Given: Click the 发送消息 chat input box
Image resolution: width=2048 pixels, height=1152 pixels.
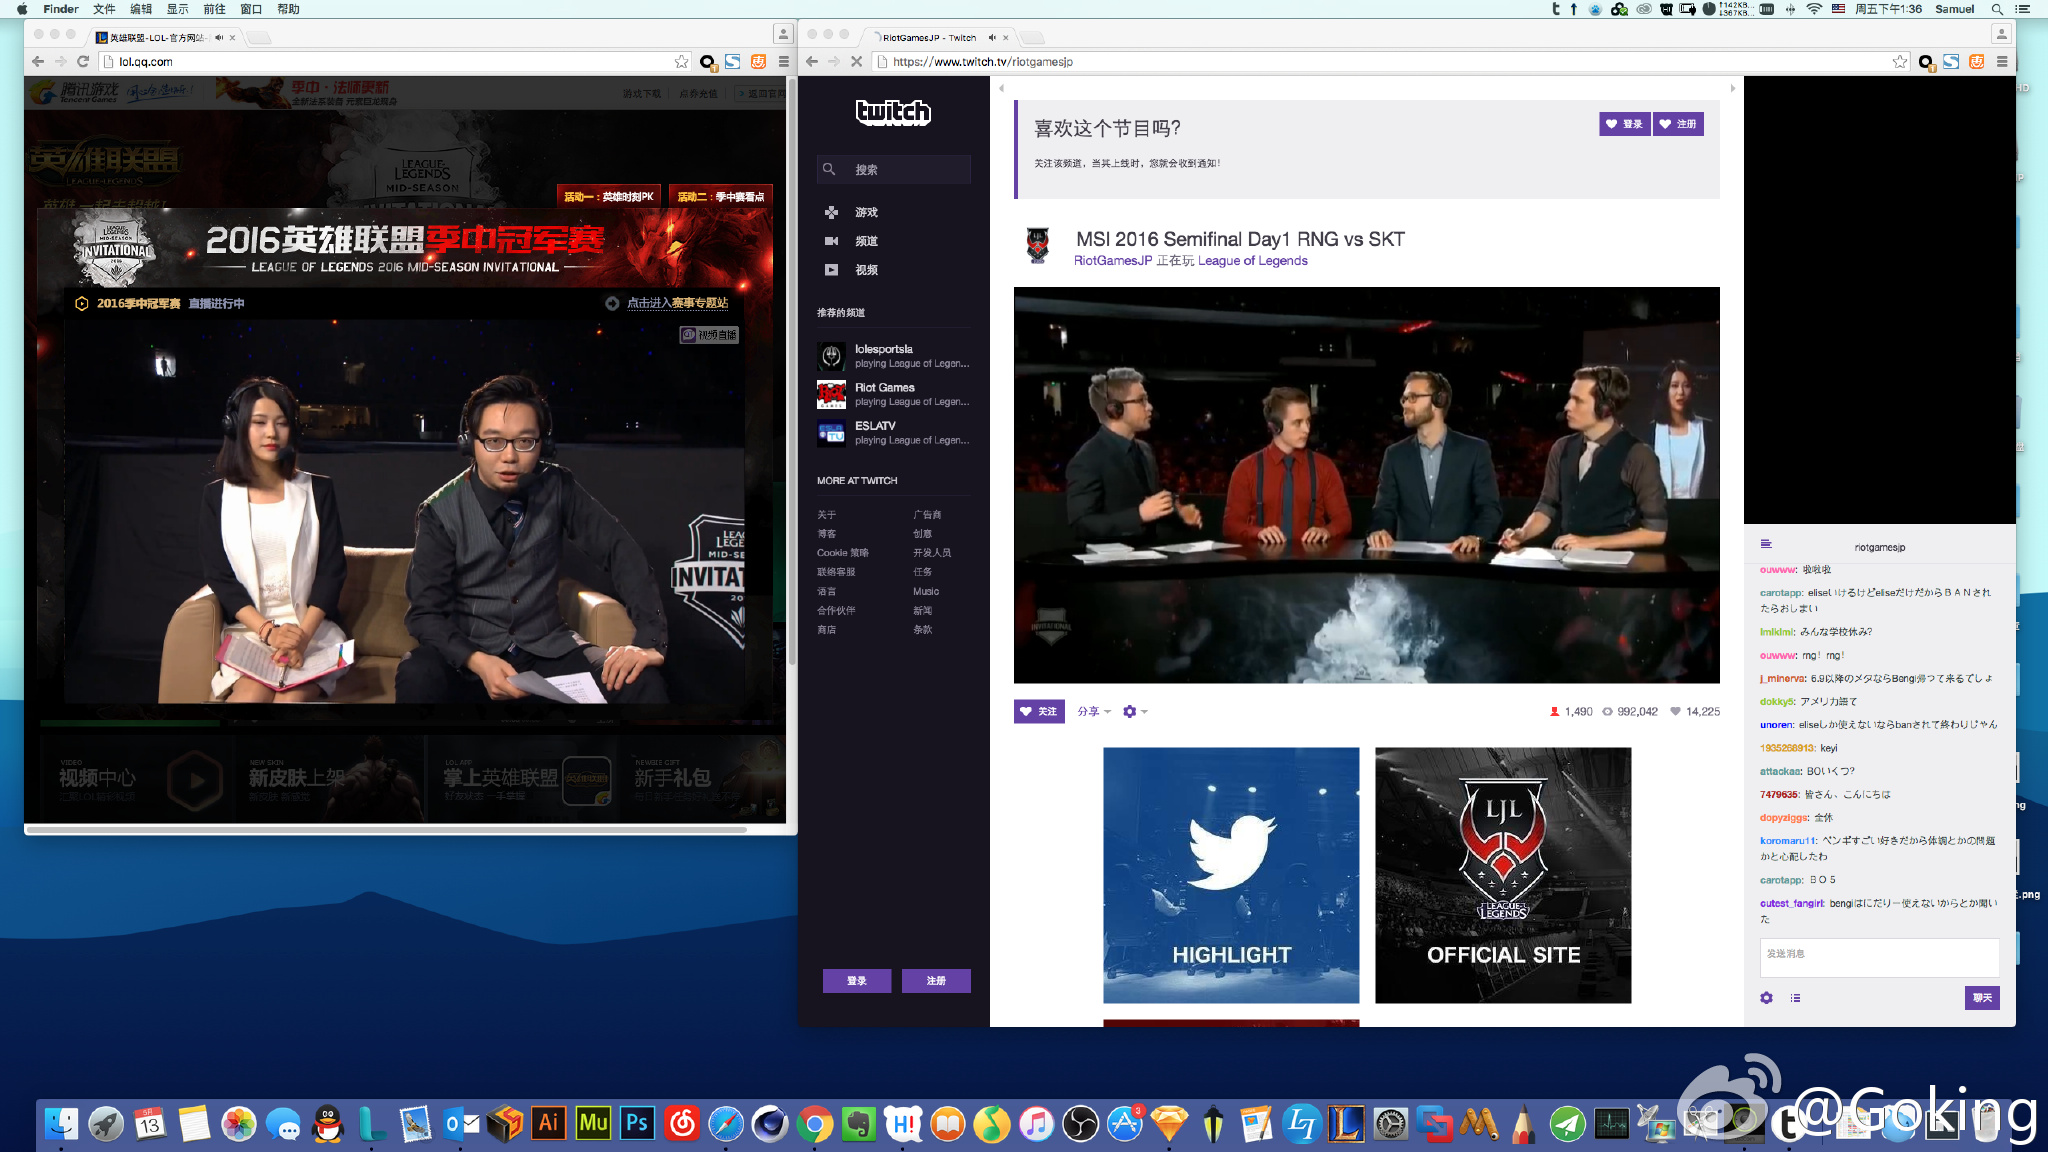Looking at the screenshot, I should 1879,957.
